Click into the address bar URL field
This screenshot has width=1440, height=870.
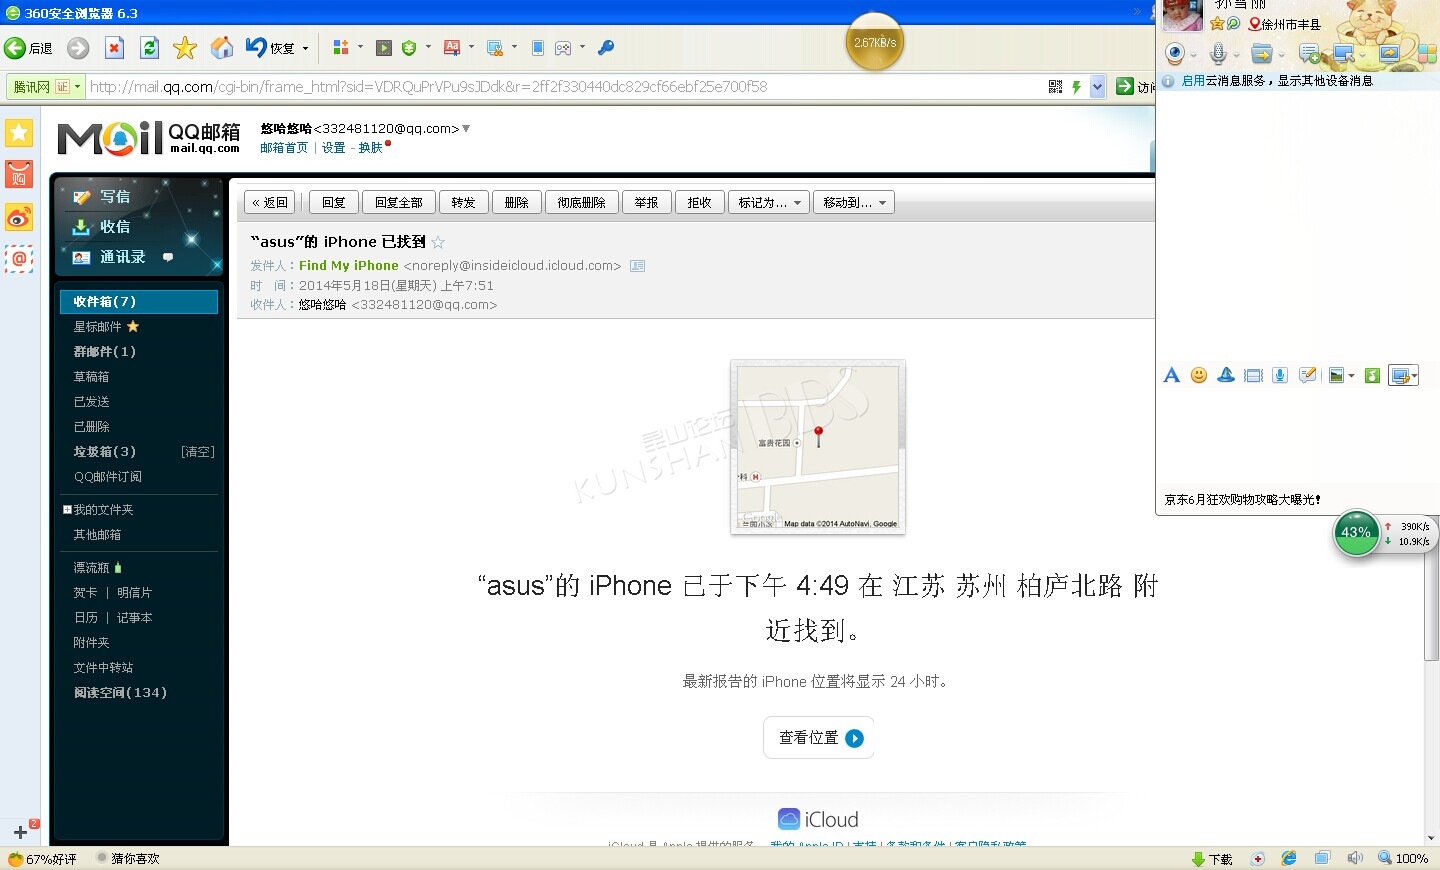click(x=565, y=87)
